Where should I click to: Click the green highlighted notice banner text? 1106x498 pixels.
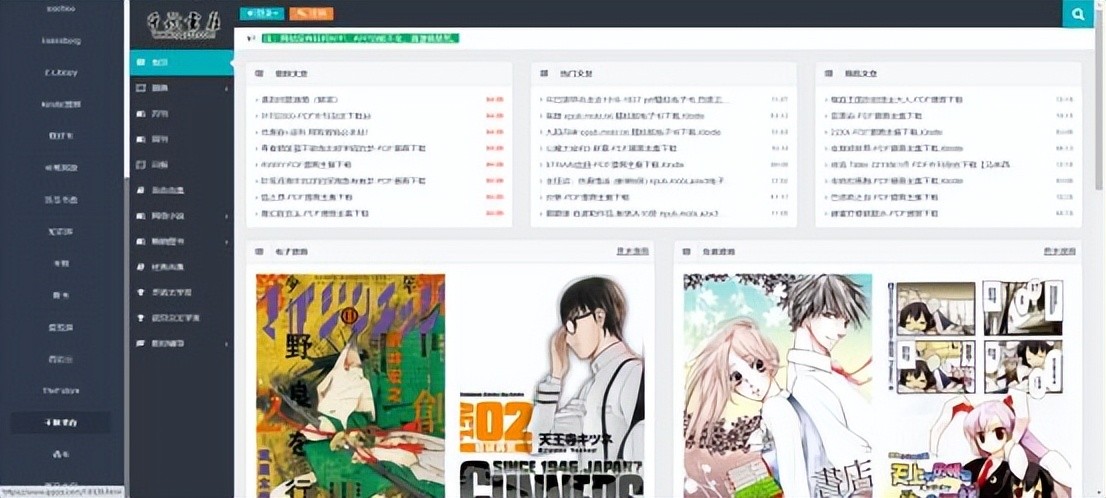tap(360, 38)
